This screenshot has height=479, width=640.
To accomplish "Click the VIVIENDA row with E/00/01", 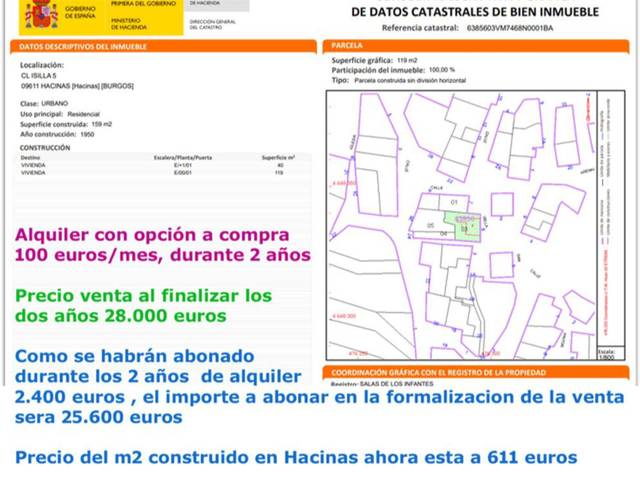I will click(x=163, y=173).
